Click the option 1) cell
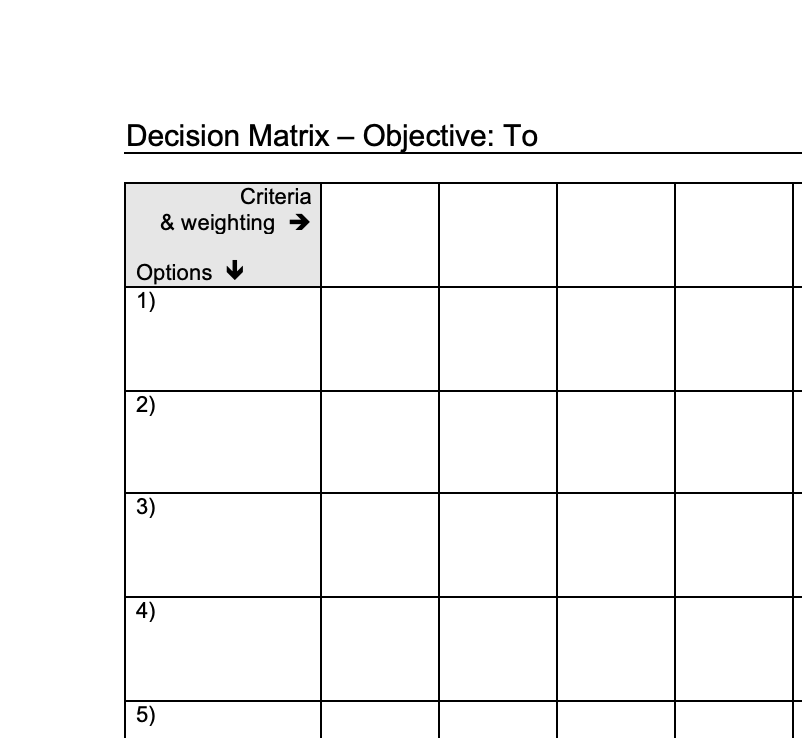The width and height of the screenshot is (802, 738). coord(223,338)
